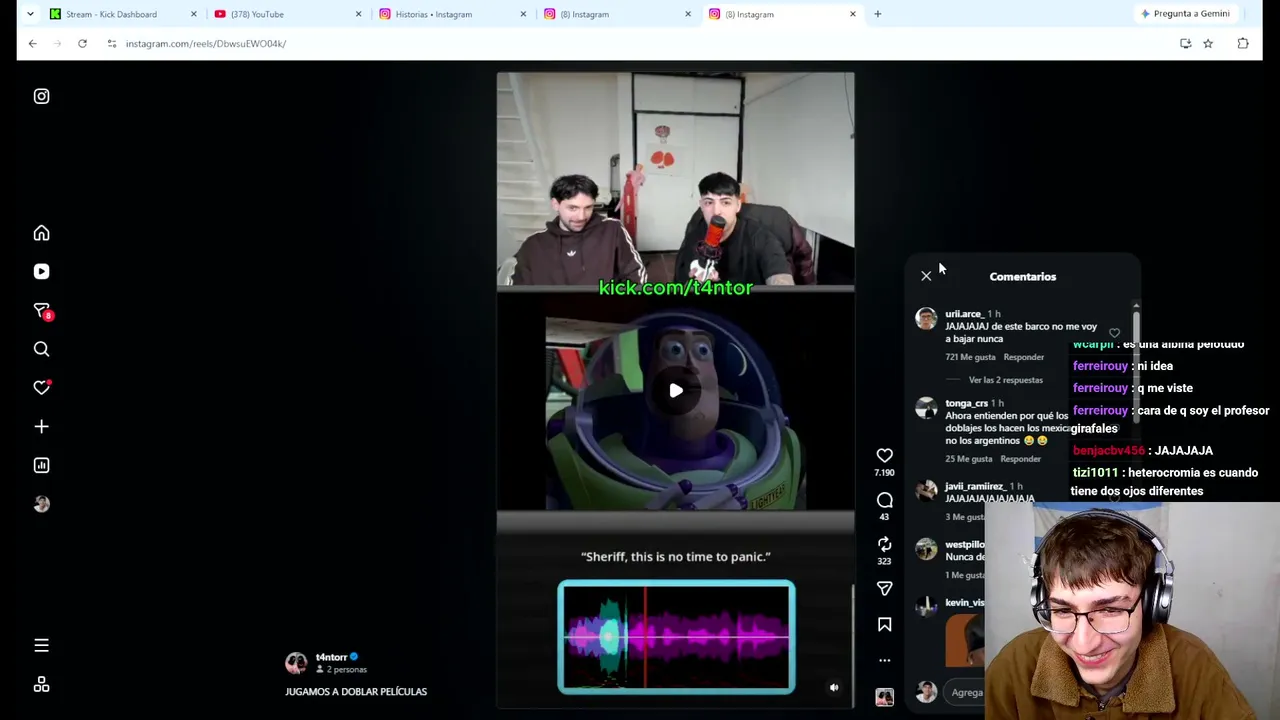The width and height of the screenshot is (1280, 720).
Task: Show the '2 personas' tagged users
Action: [342, 670]
